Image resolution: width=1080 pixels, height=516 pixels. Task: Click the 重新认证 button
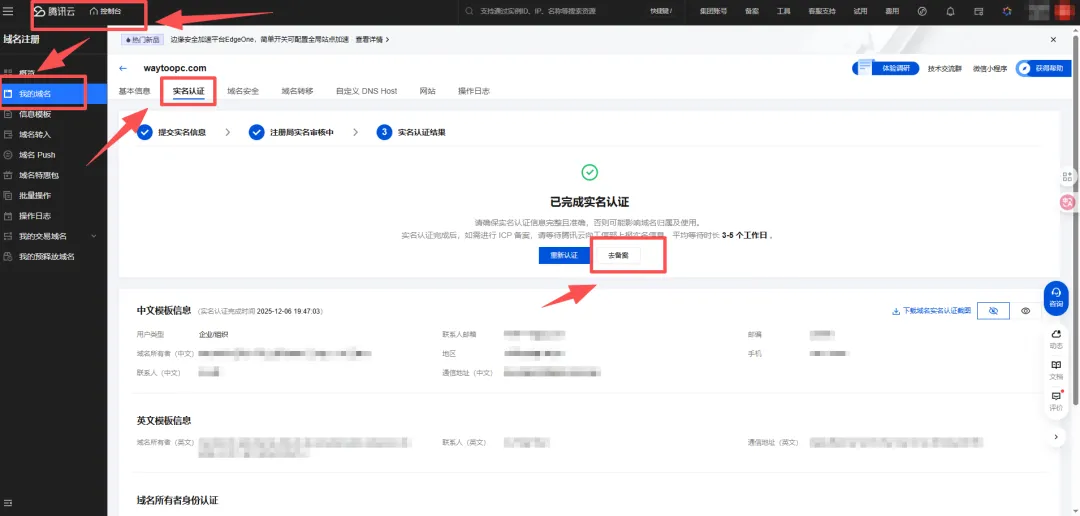563,255
